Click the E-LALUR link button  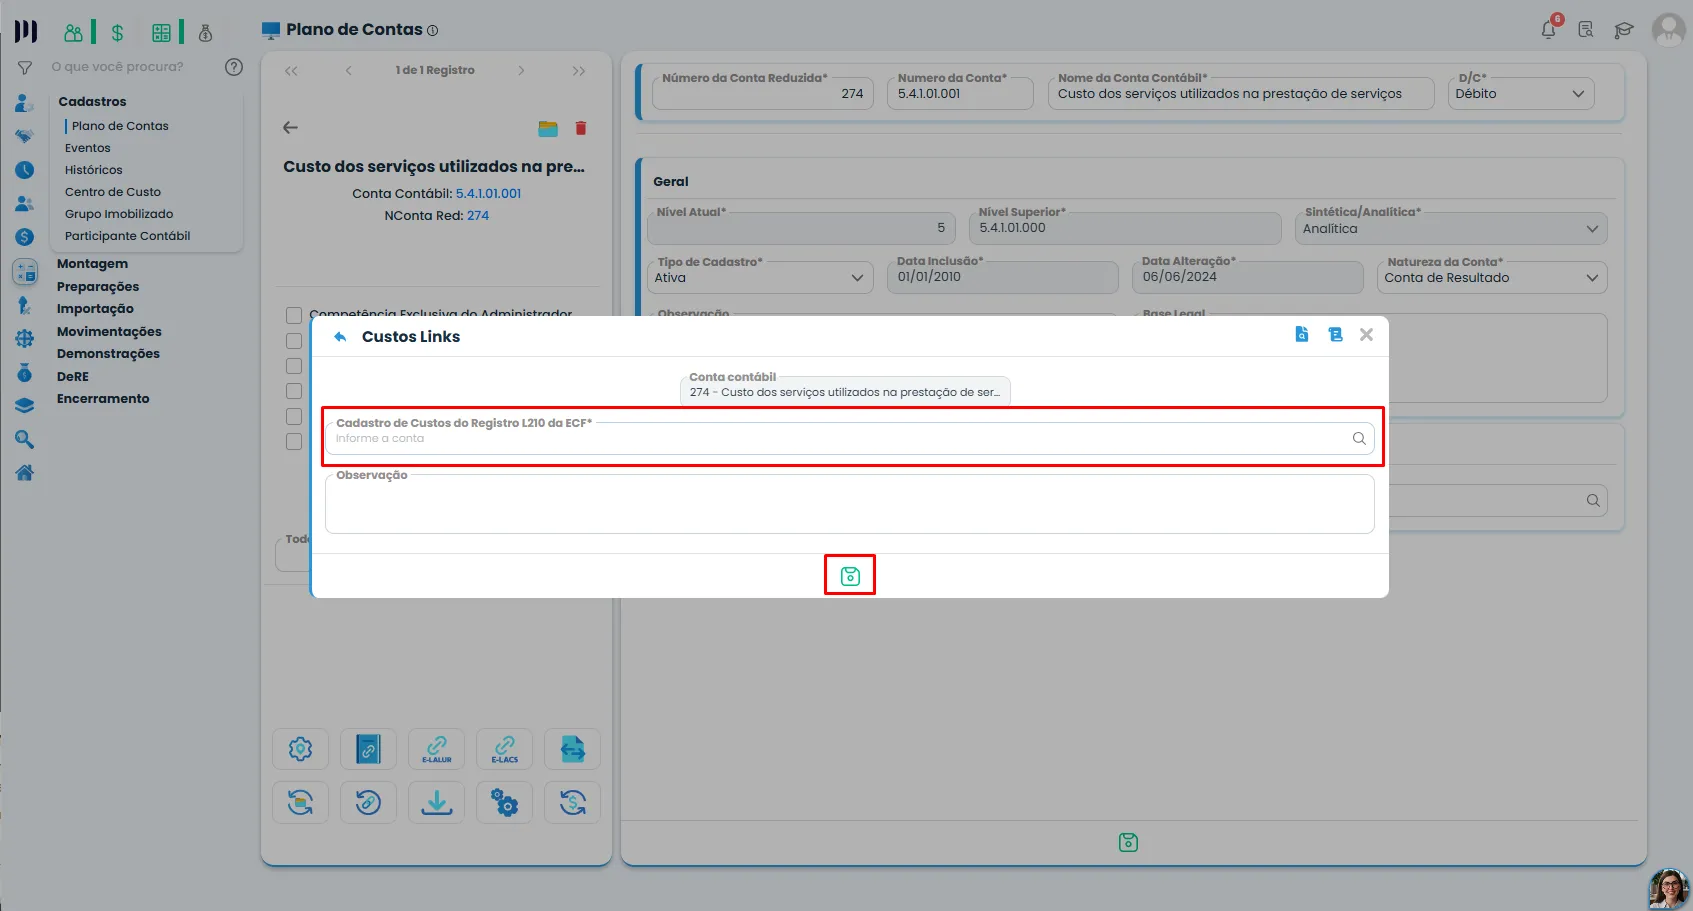point(437,750)
